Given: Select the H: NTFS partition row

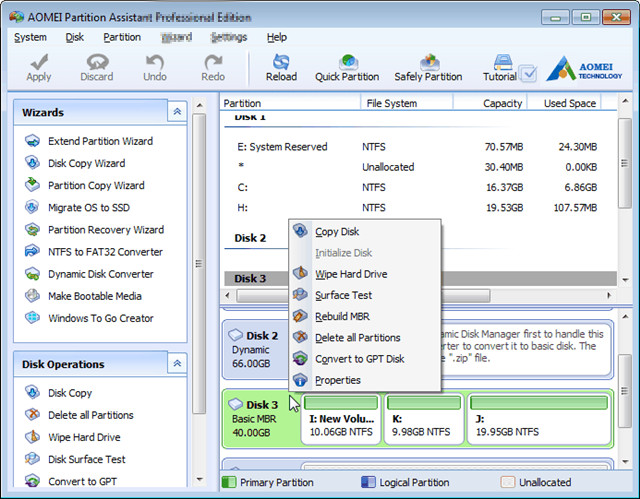Looking at the screenshot, I should point(420,208).
